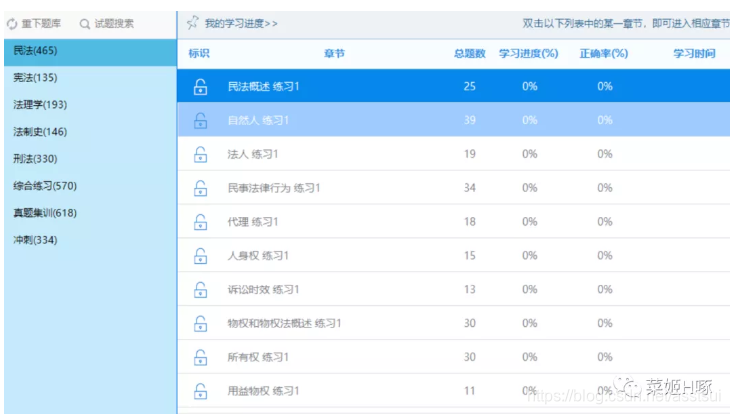This screenshot has width=730, height=414.
Task: Select 民法(465) subject in sidebar
Action: (x=90, y=51)
